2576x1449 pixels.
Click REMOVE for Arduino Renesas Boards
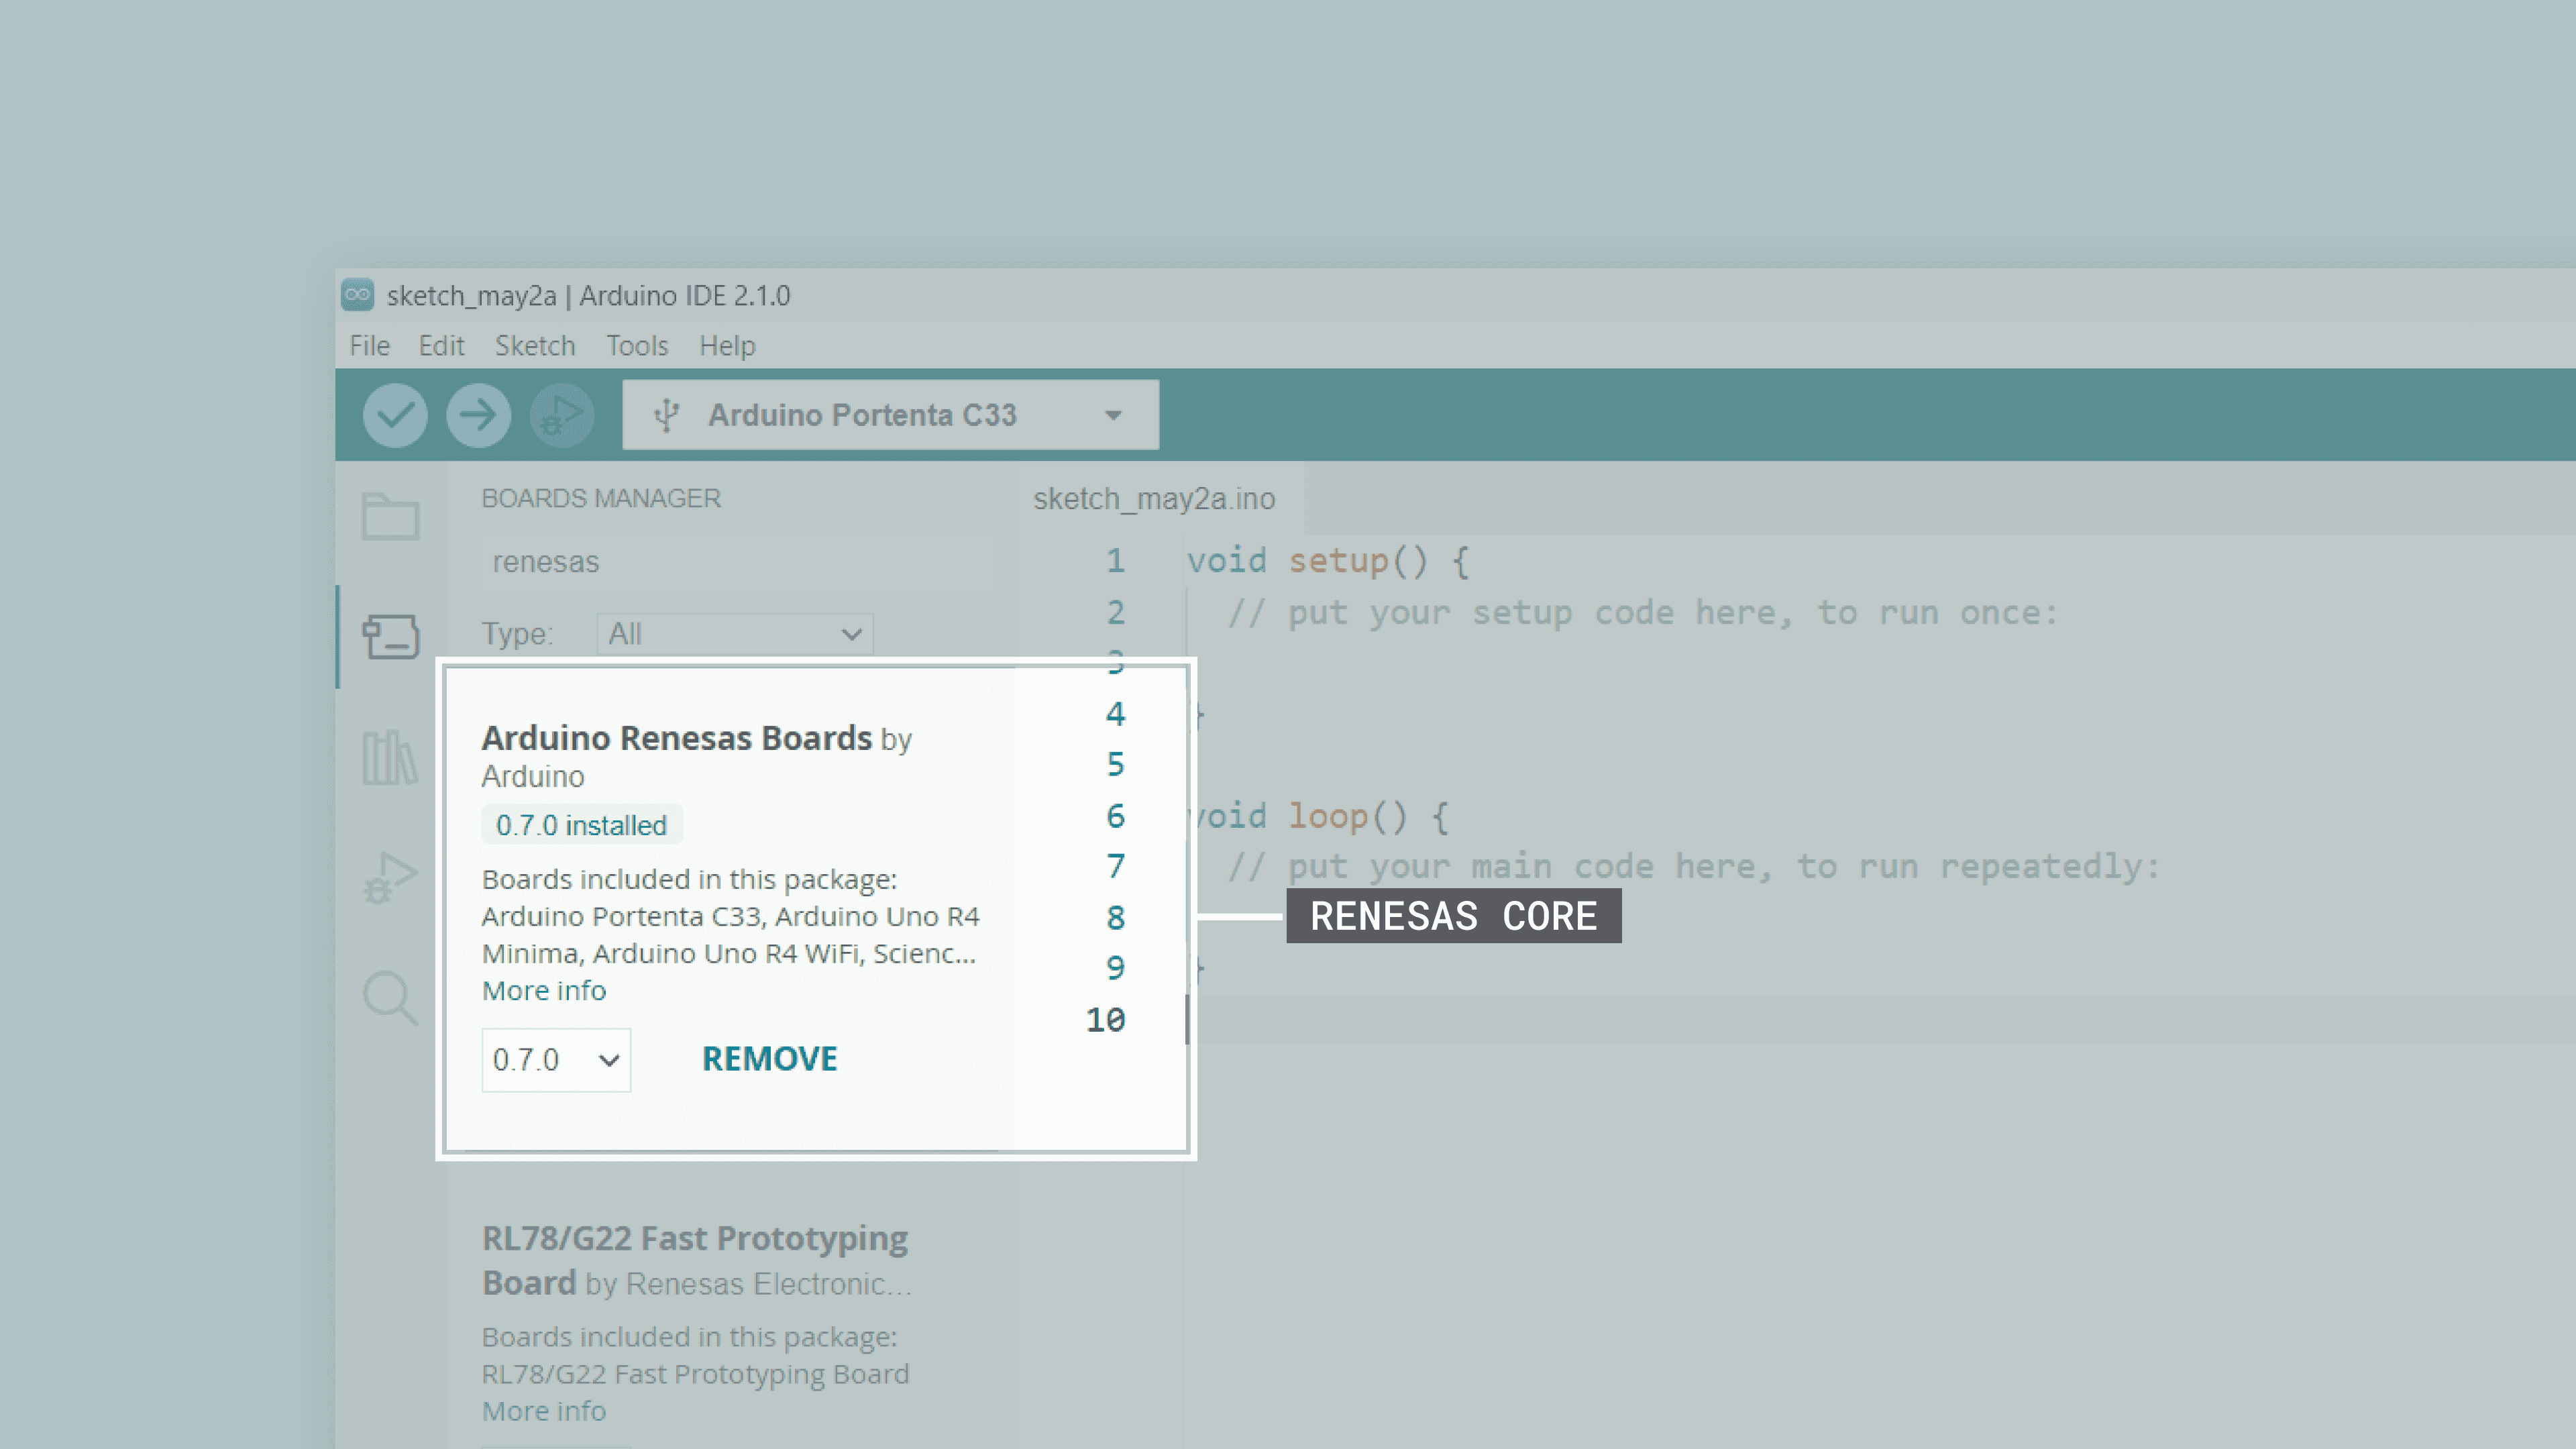click(769, 1059)
